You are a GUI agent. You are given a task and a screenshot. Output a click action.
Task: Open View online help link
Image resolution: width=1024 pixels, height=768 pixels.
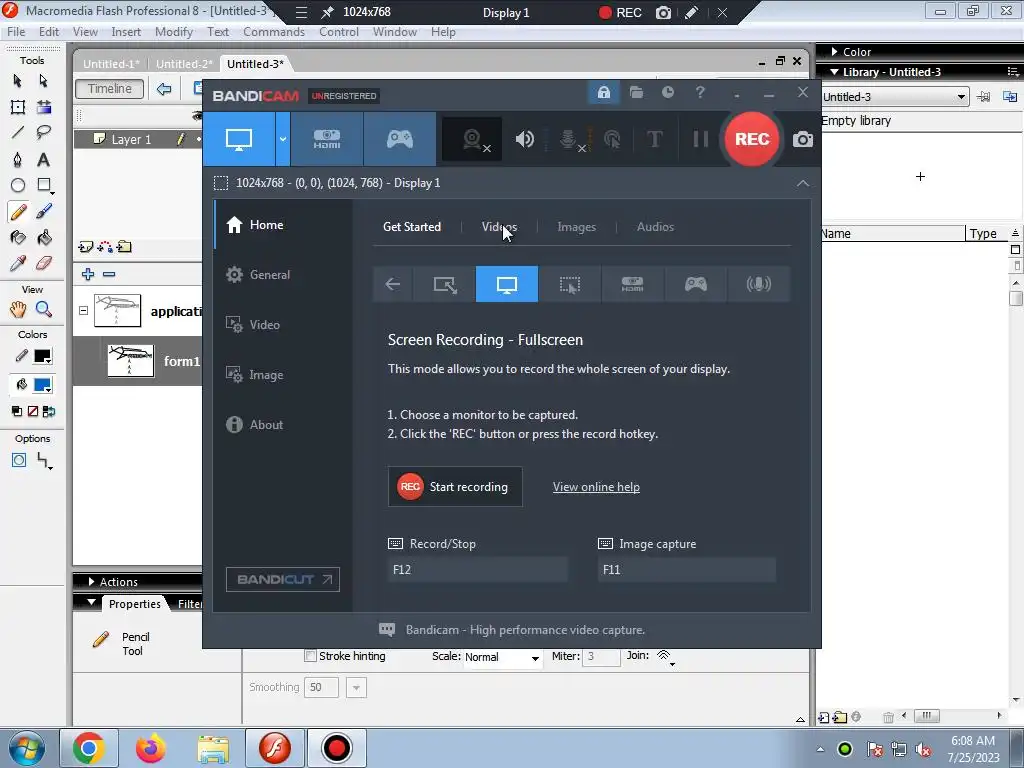[596, 487]
